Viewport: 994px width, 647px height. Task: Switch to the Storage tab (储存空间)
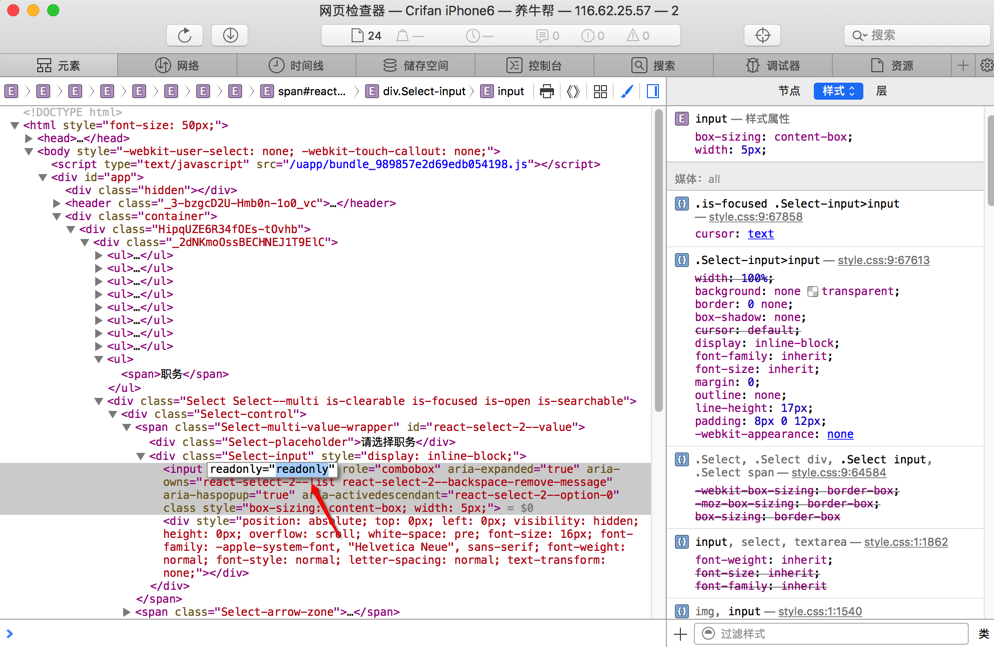click(415, 65)
